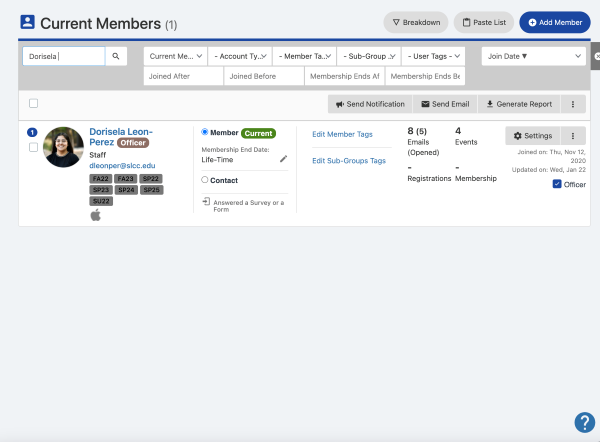Image resolution: width=600 pixels, height=442 pixels.
Task: Click the SP25 tag
Action: pyautogui.click(x=152, y=190)
